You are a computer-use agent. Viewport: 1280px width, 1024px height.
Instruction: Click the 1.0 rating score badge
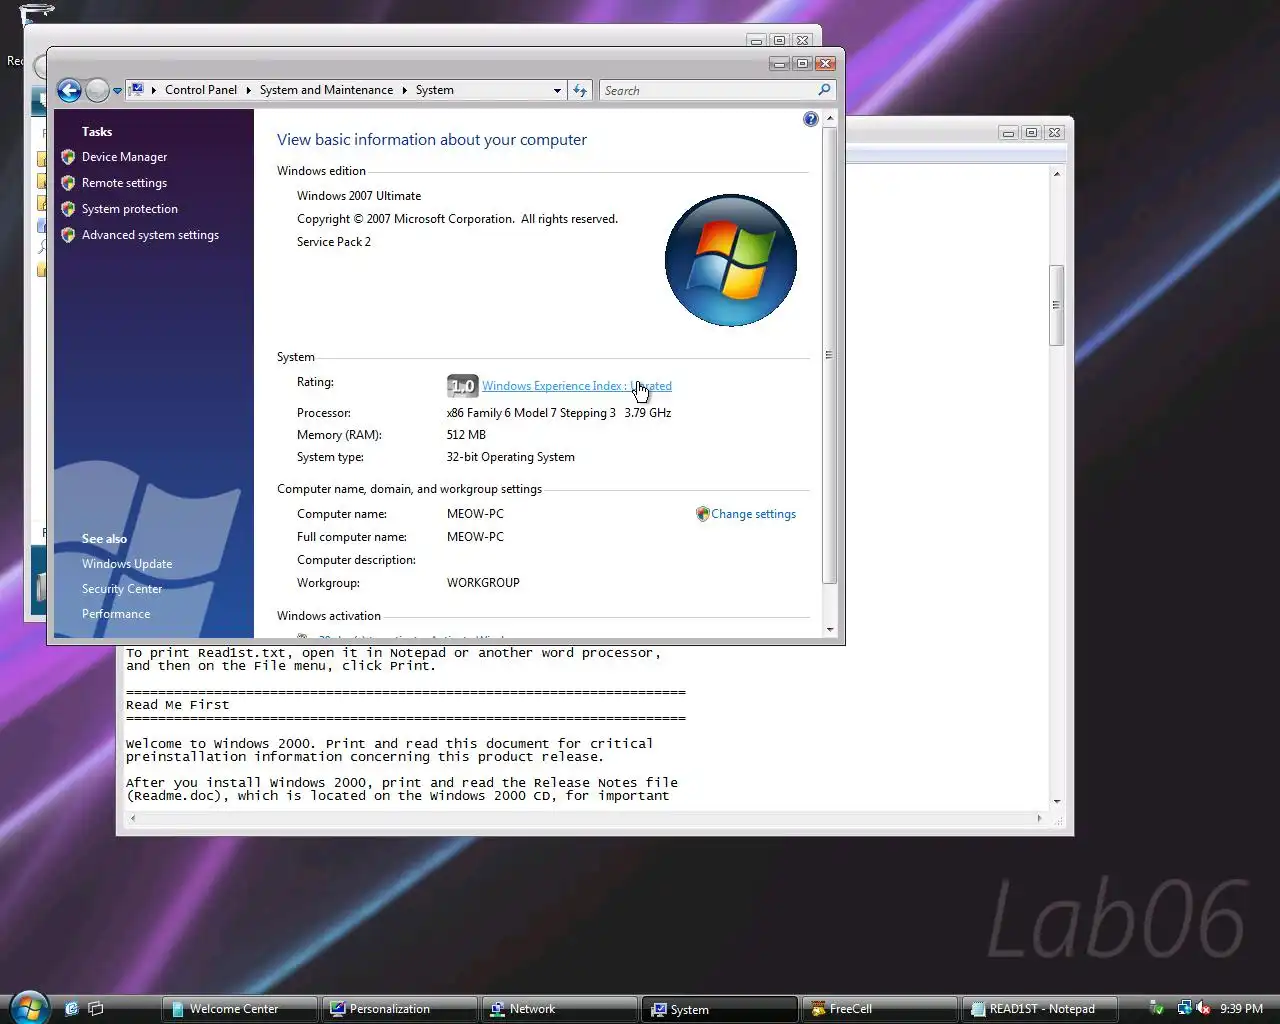[x=462, y=386]
